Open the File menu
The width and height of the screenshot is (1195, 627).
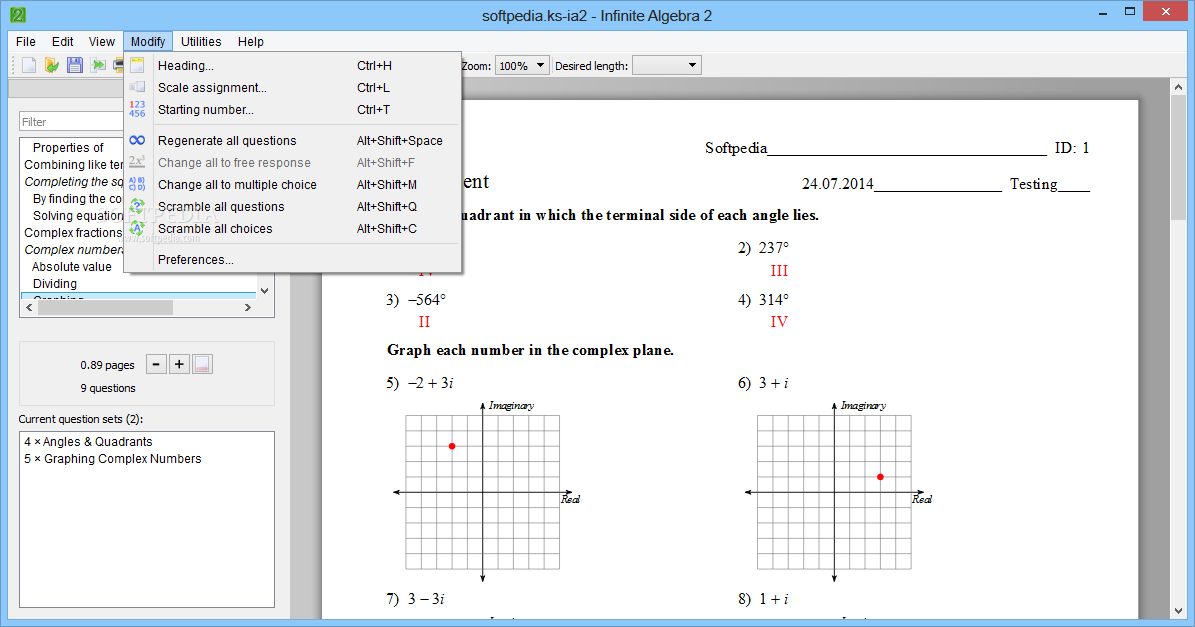[x=26, y=41]
